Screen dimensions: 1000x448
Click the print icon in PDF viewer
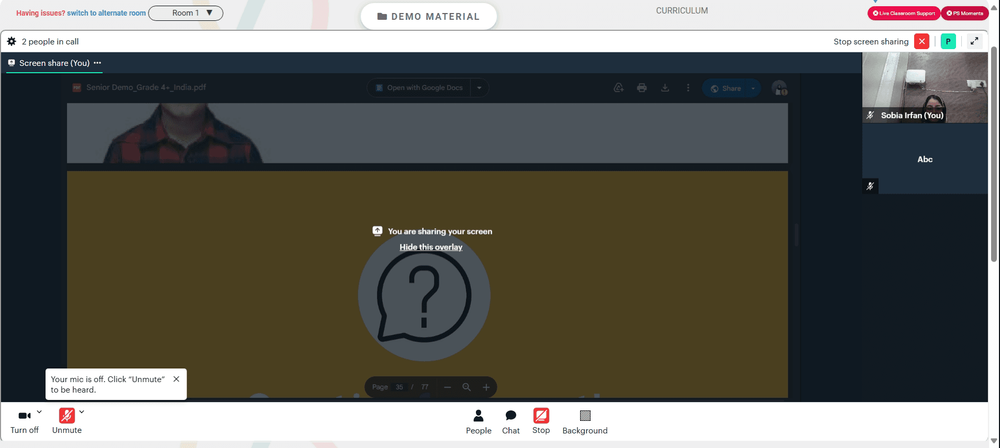pos(642,88)
